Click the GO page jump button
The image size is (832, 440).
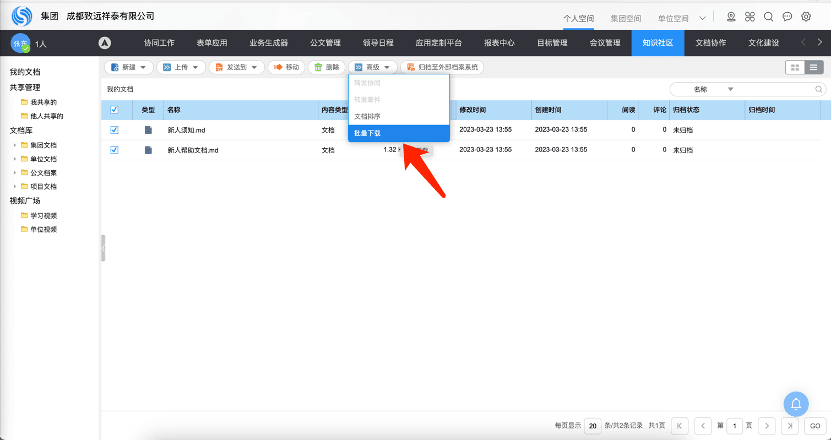click(815, 426)
